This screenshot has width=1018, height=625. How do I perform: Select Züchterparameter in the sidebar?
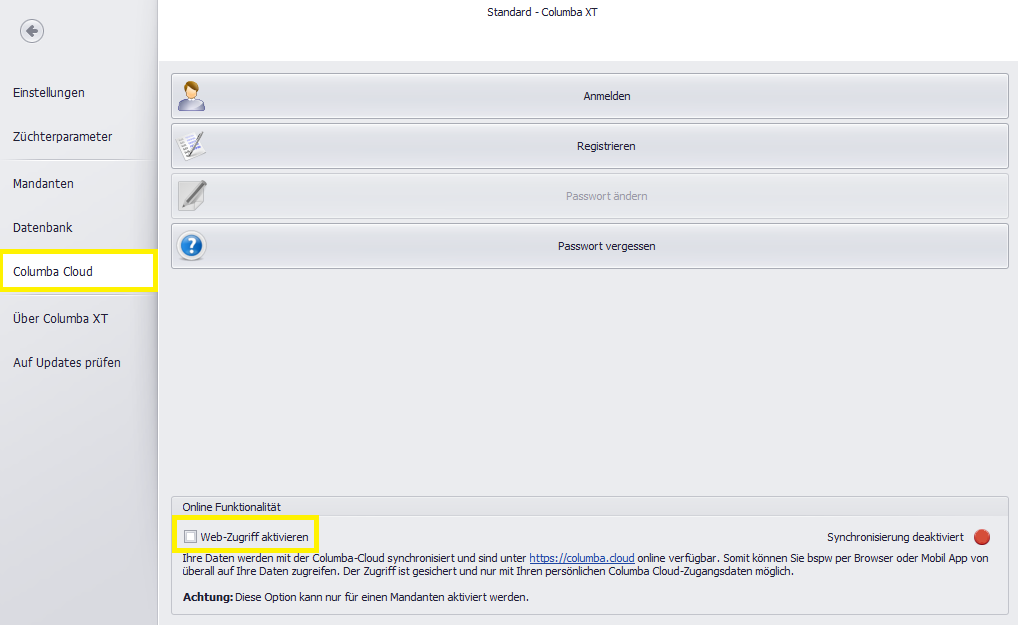point(62,137)
